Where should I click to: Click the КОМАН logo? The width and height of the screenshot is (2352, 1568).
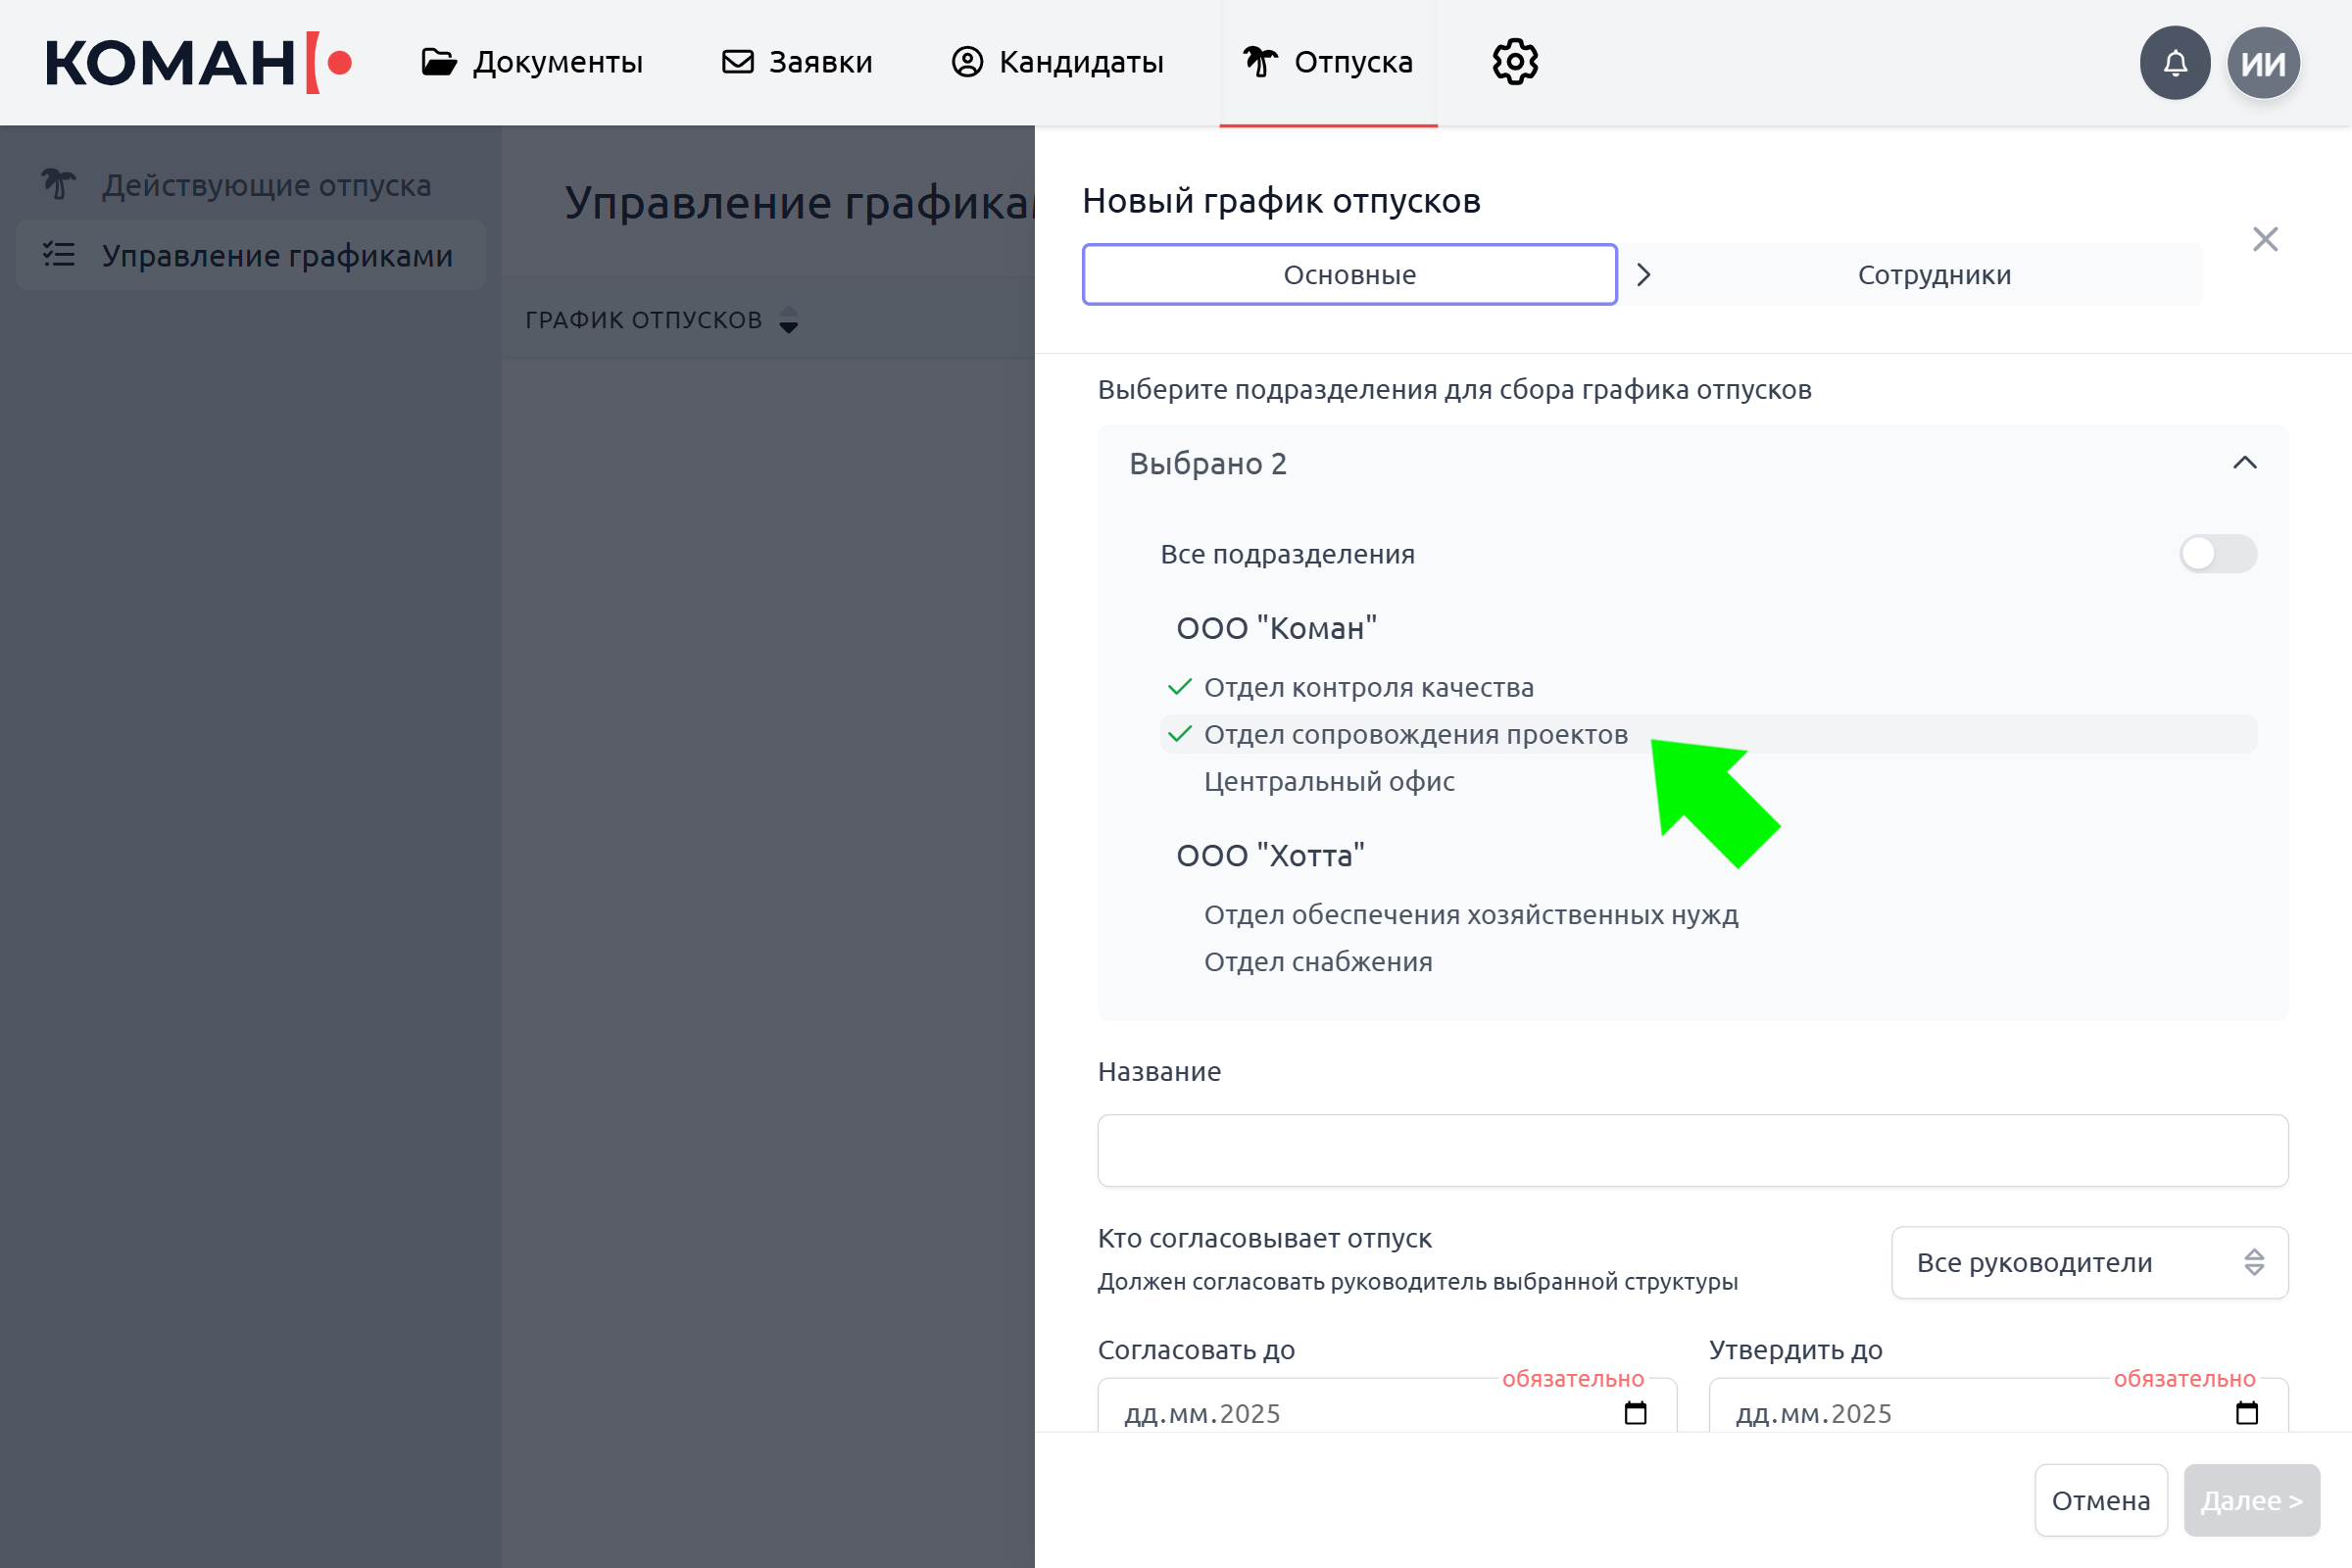click(x=198, y=63)
